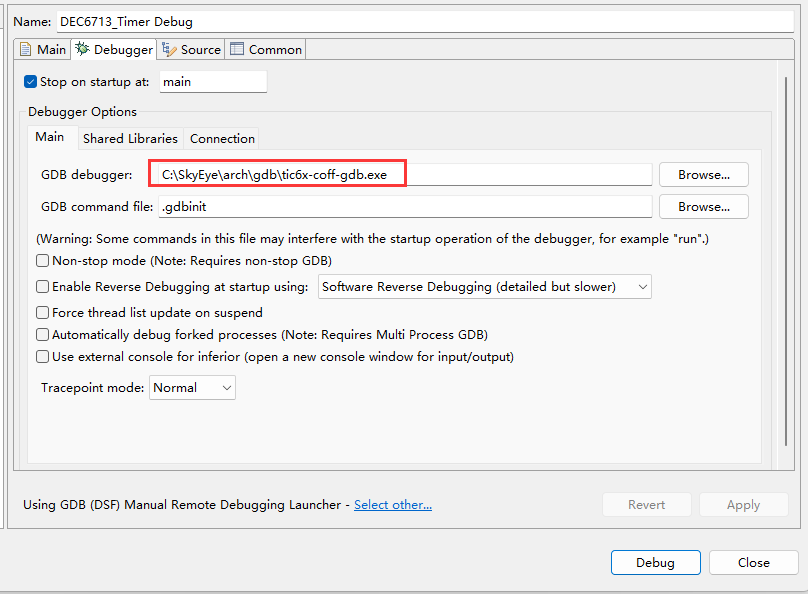Click the Stop on startup function field

(x=213, y=82)
